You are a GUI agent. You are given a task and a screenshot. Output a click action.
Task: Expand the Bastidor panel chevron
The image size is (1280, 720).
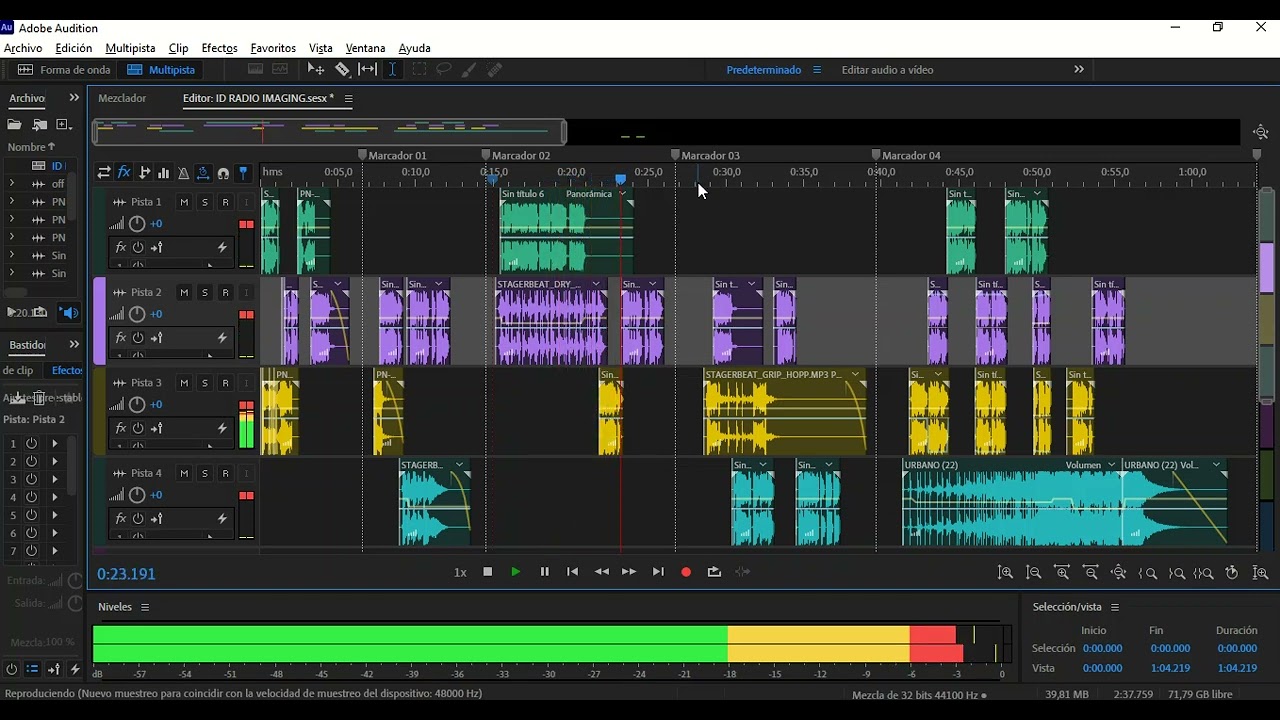coord(74,345)
